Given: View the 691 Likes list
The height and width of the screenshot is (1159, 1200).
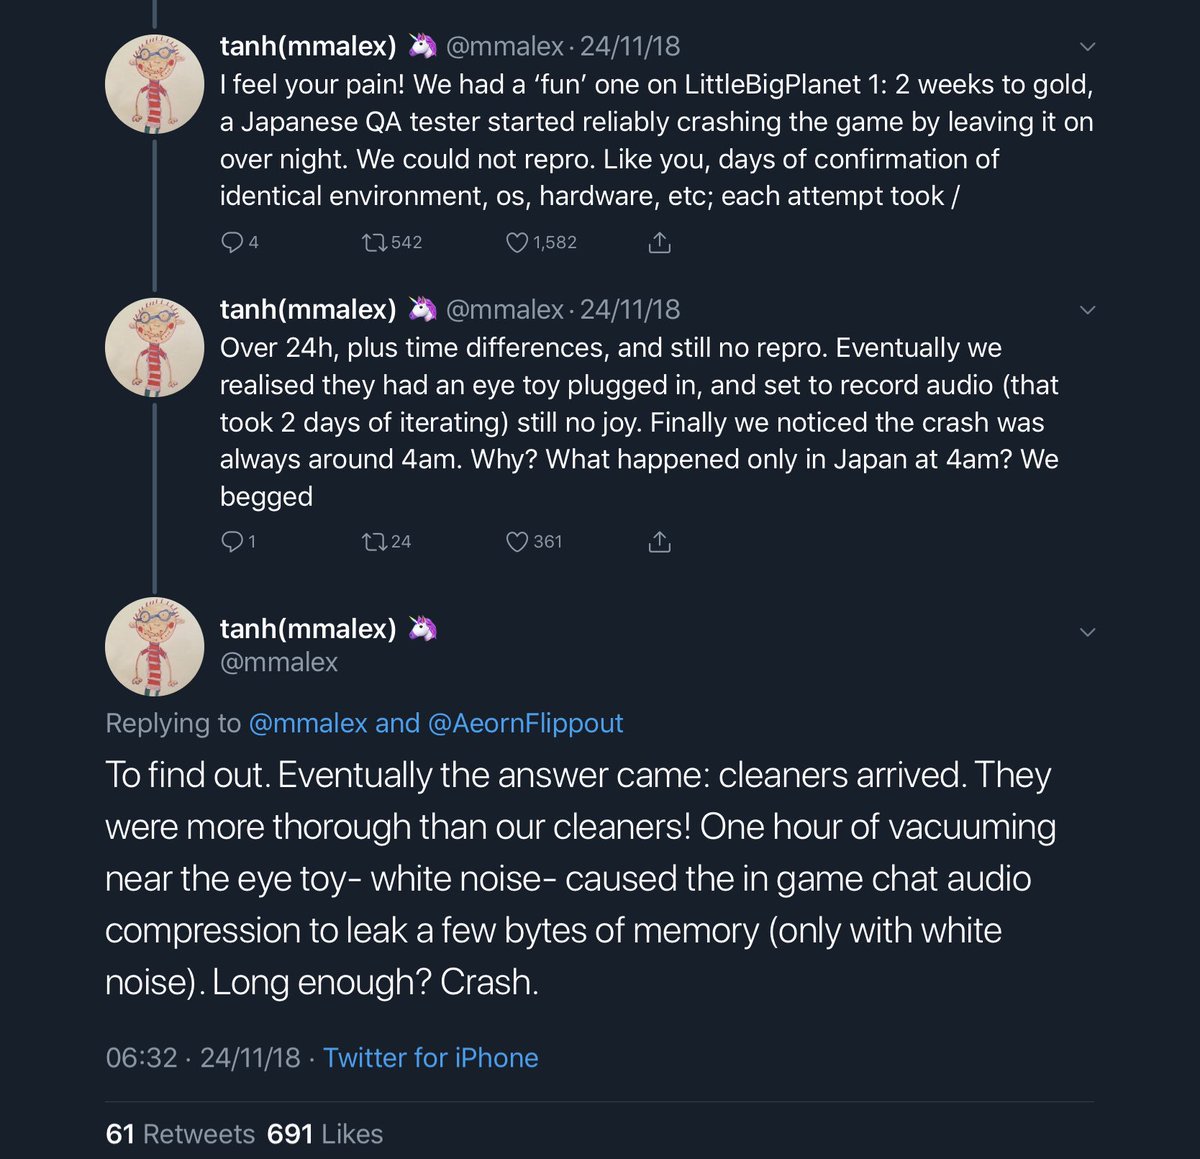Looking at the screenshot, I should [325, 1133].
